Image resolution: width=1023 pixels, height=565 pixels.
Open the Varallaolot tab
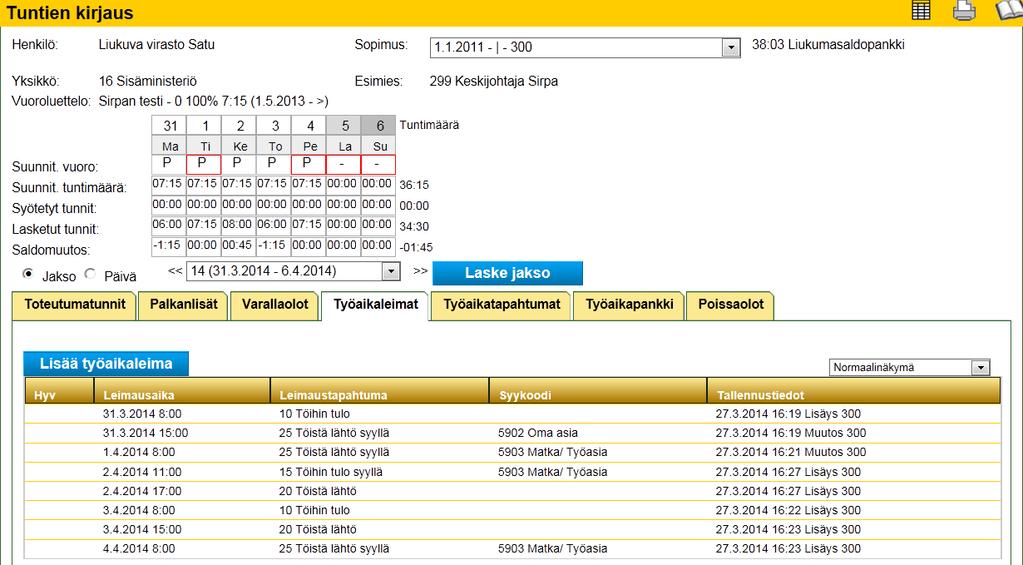(275, 305)
